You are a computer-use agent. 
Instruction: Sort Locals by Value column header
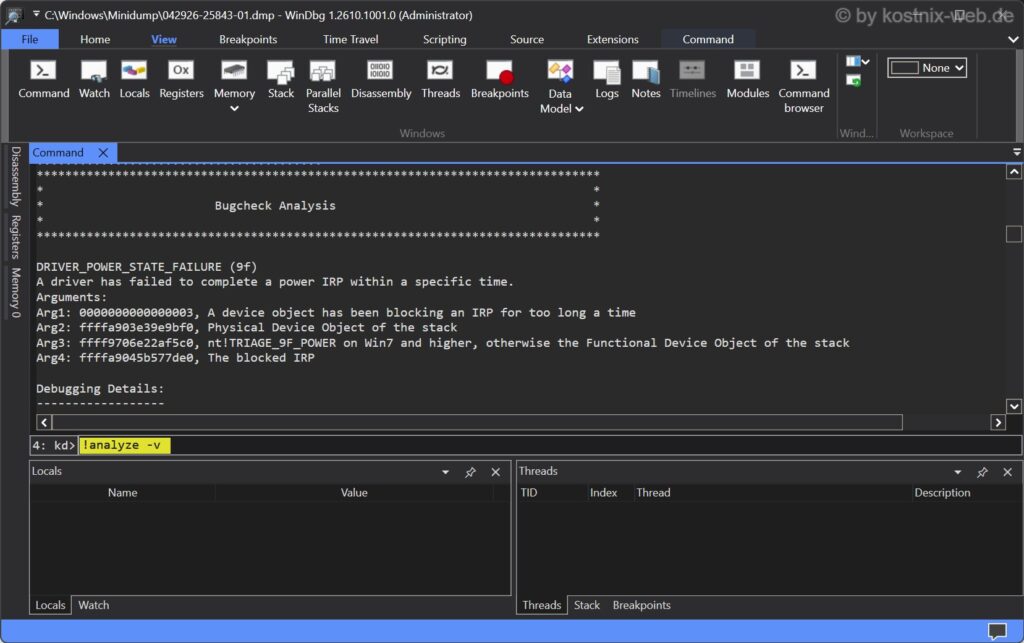click(x=354, y=493)
